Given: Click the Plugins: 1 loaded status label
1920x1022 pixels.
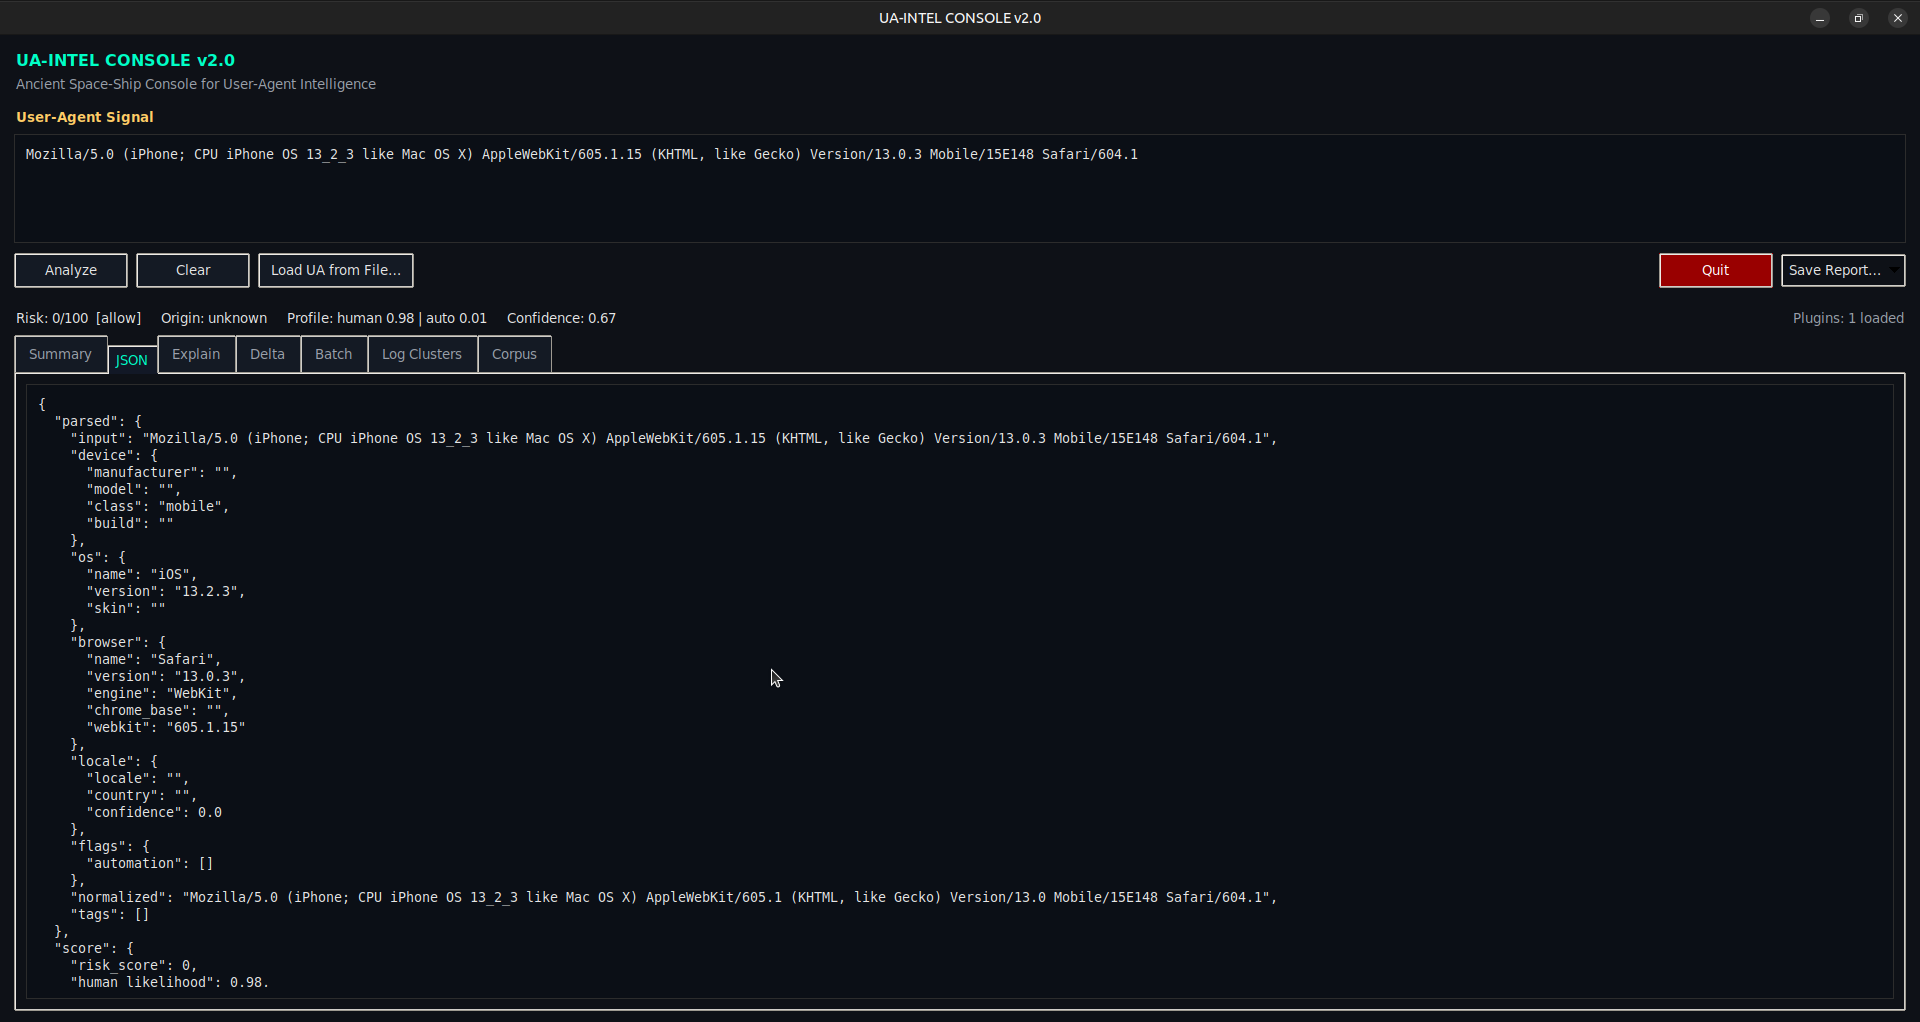Looking at the screenshot, I should [1847, 318].
